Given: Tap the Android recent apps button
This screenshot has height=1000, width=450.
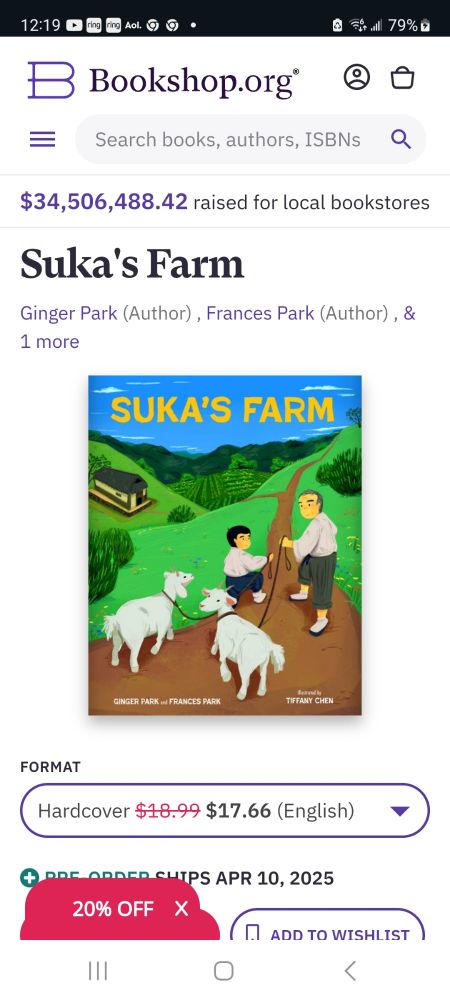Looking at the screenshot, I should coord(98,971).
